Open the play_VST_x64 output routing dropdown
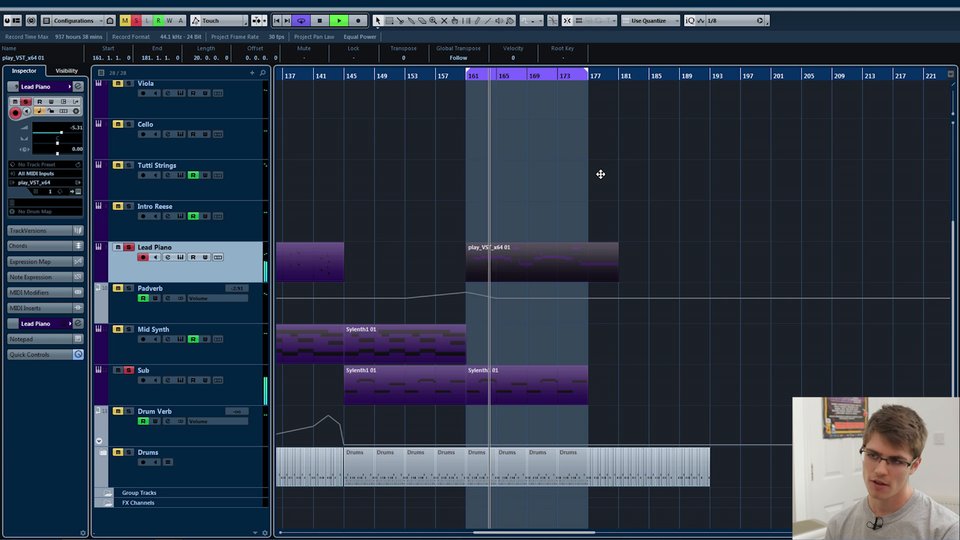Image resolution: width=960 pixels, height=540 pixels. tap(45, 182)
